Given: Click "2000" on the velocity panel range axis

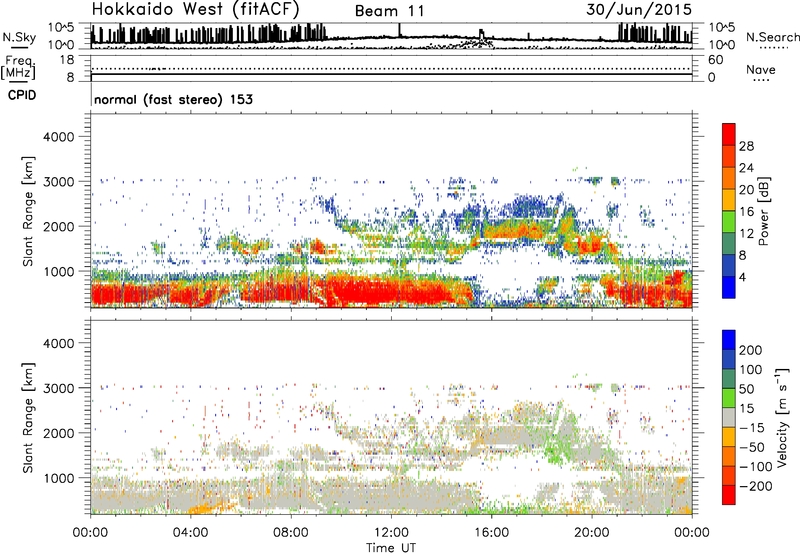Looking at the screenshot, I should point(58,433).
